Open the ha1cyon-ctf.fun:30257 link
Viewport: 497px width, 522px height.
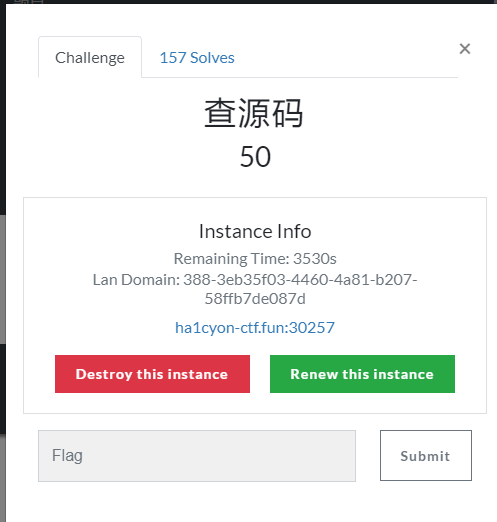(255, 328)
